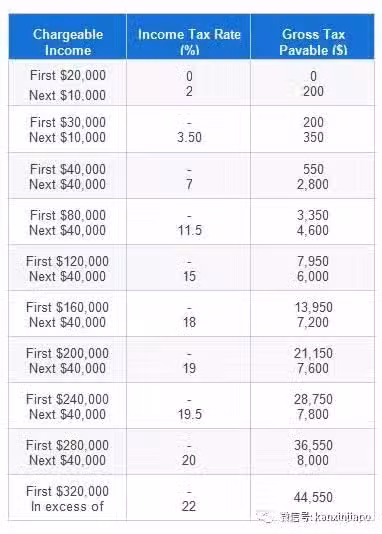Click the kanxinjiapo watermark text
The width and height of the screenshot is (382, 534).
[343, 517]
